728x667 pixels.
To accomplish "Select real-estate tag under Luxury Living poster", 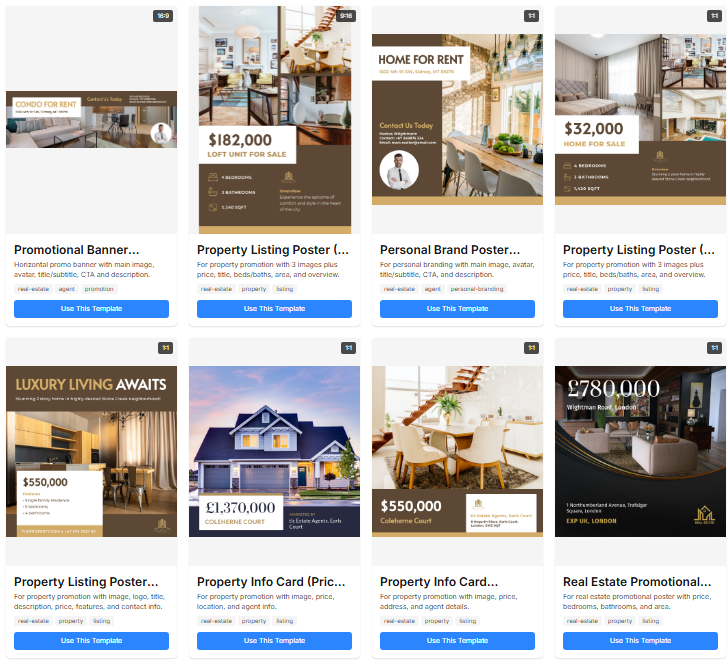I will click(33, 621).
